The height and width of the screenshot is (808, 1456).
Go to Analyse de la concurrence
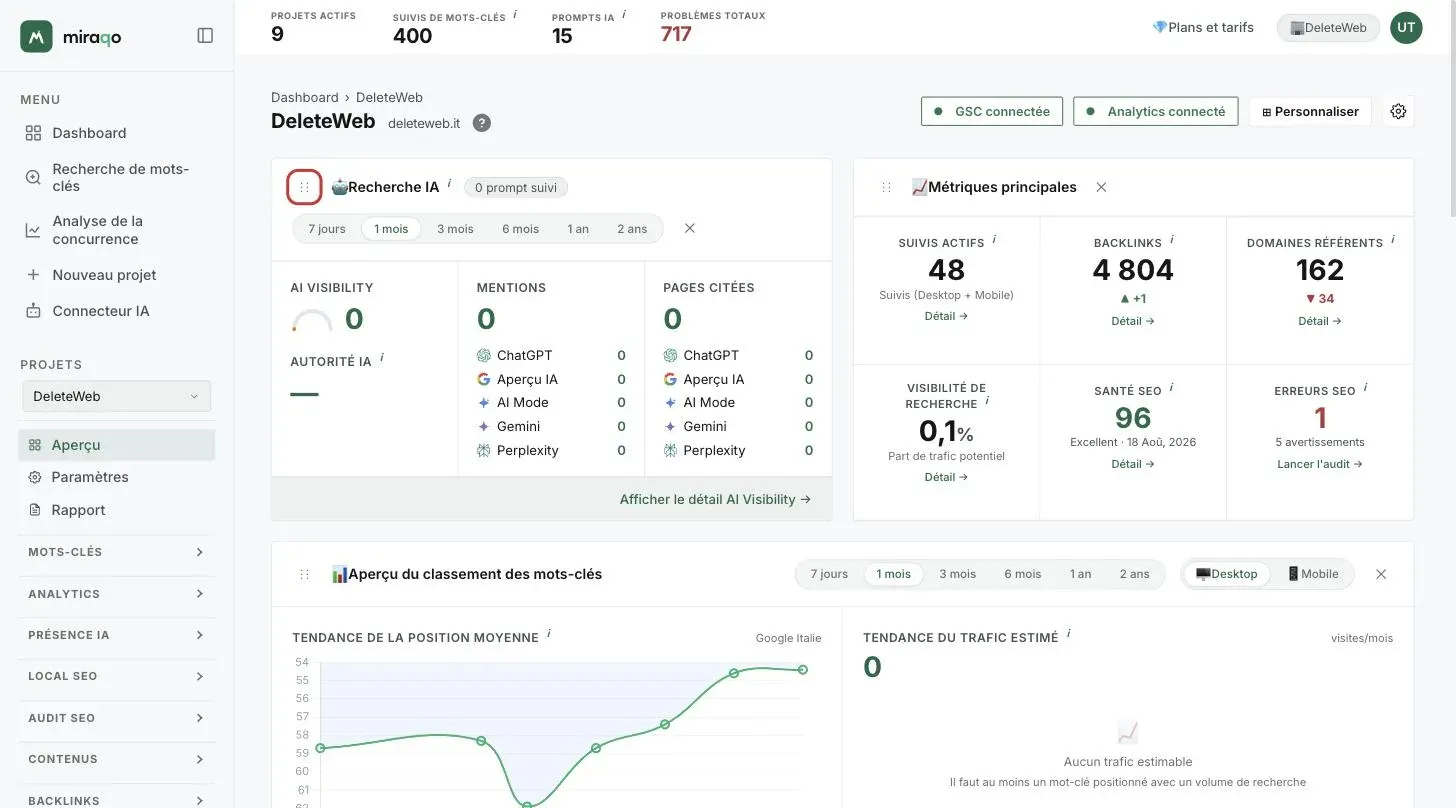pos(118,230)
